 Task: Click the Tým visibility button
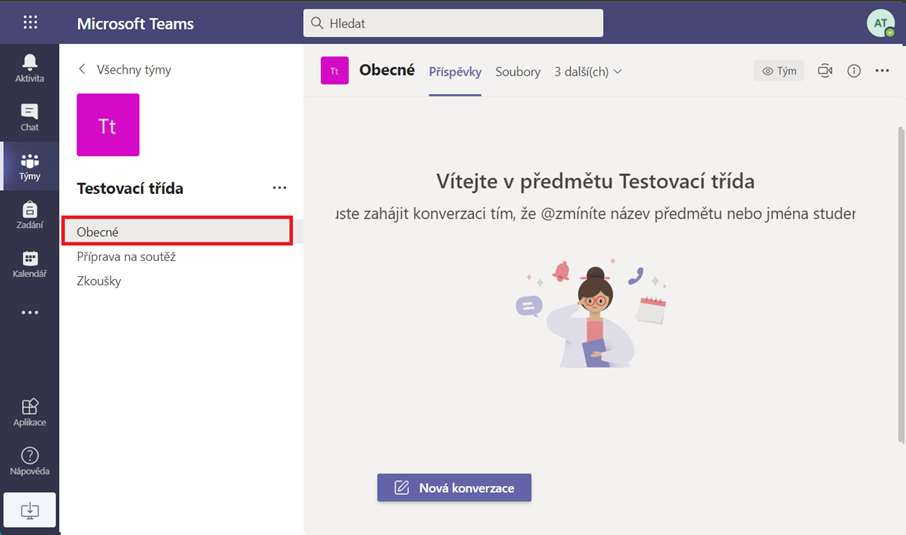coord(779,71)
